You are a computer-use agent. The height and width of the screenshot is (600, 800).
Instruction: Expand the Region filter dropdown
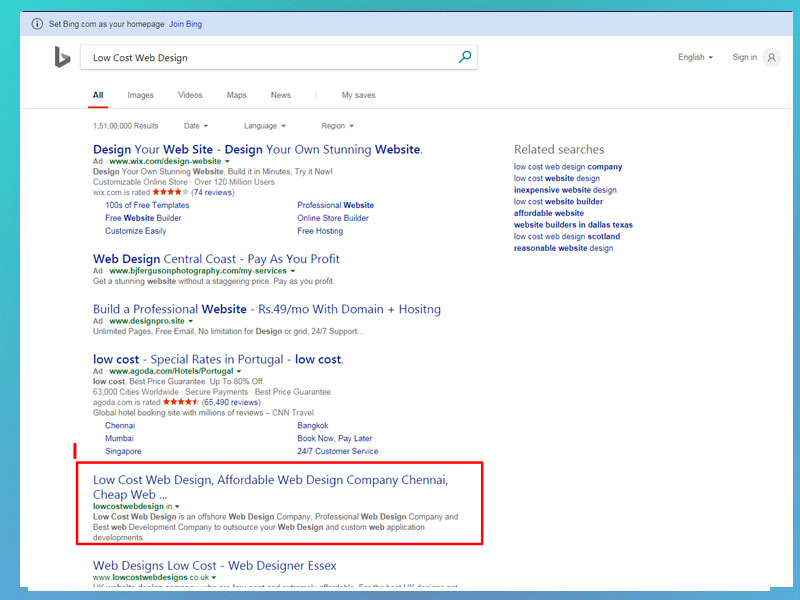click(x=337, y=126)
